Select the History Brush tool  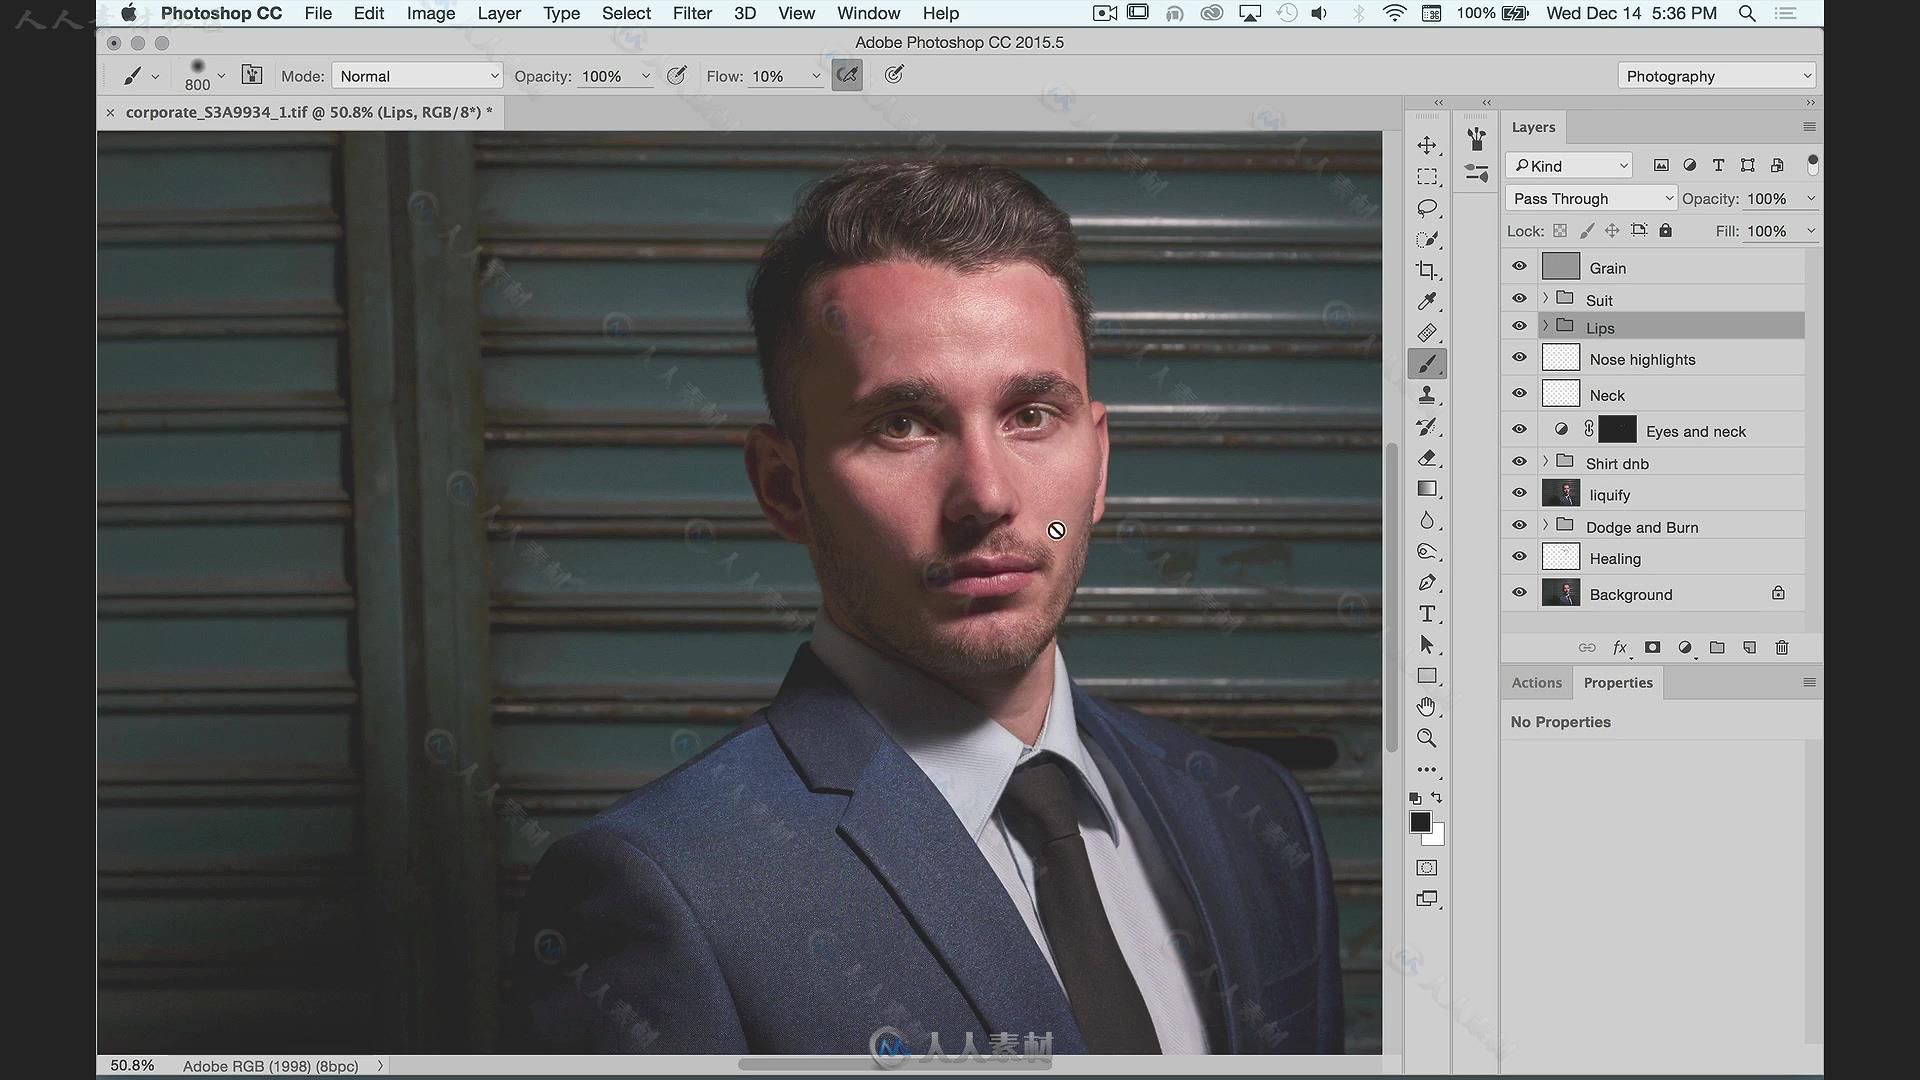[1427, 427]
